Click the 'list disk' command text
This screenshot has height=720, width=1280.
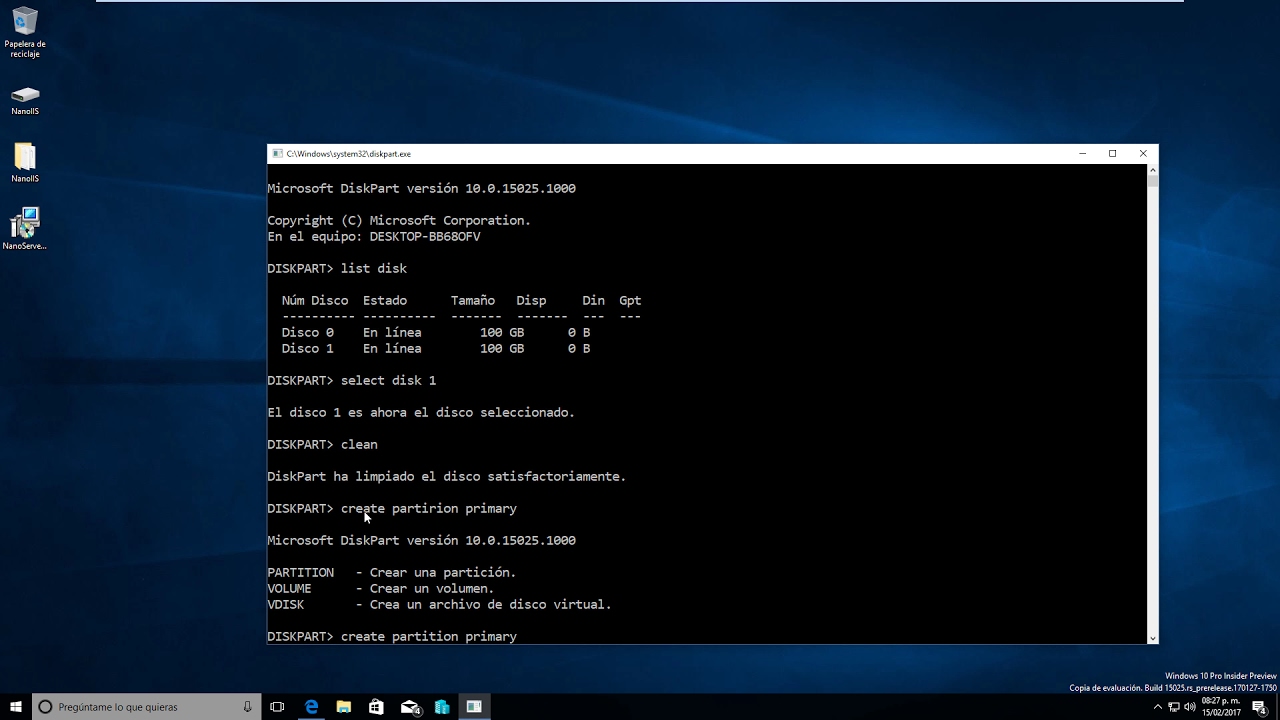coord(374,269)
